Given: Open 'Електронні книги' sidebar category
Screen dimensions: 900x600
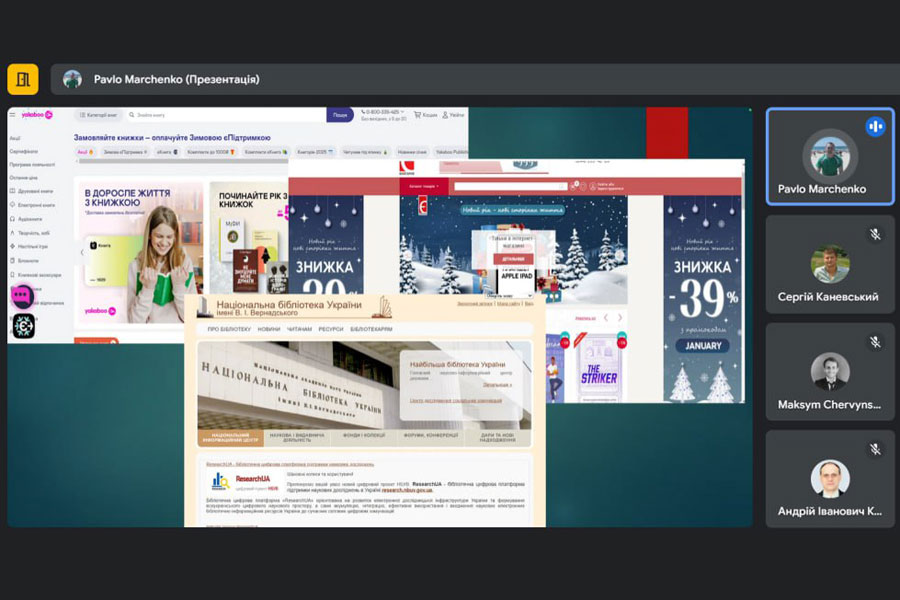Looking at the screenshot, I should click(33, 204).
